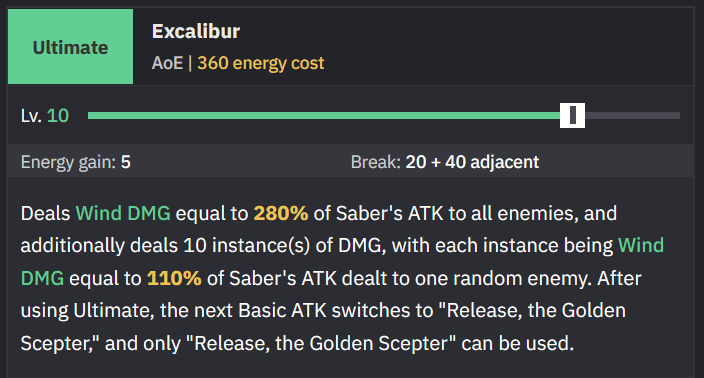Click the filled green slider track
The image size is (704, 378).
pyautogui.click(x=324, y=115)
